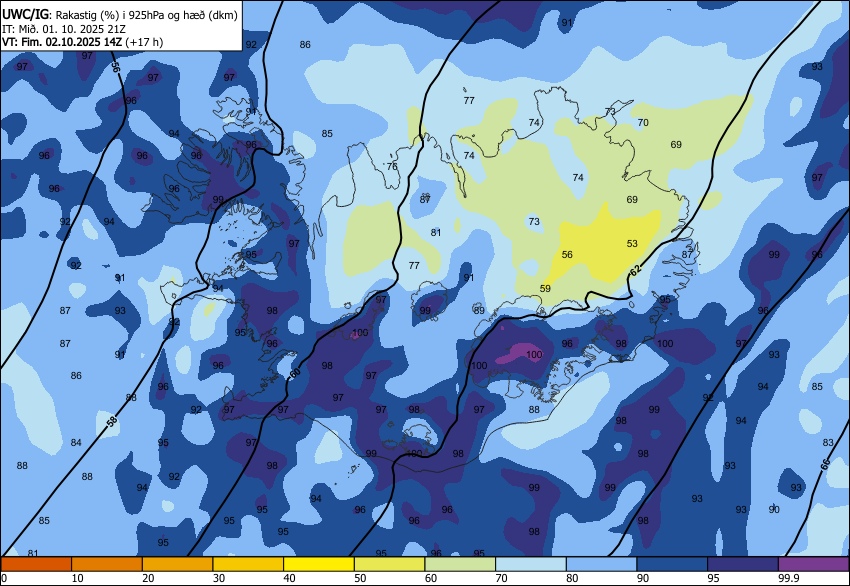Click the 'IT: Mið. 01. 10. 2025 21Z' line

(x=63, y=29)
